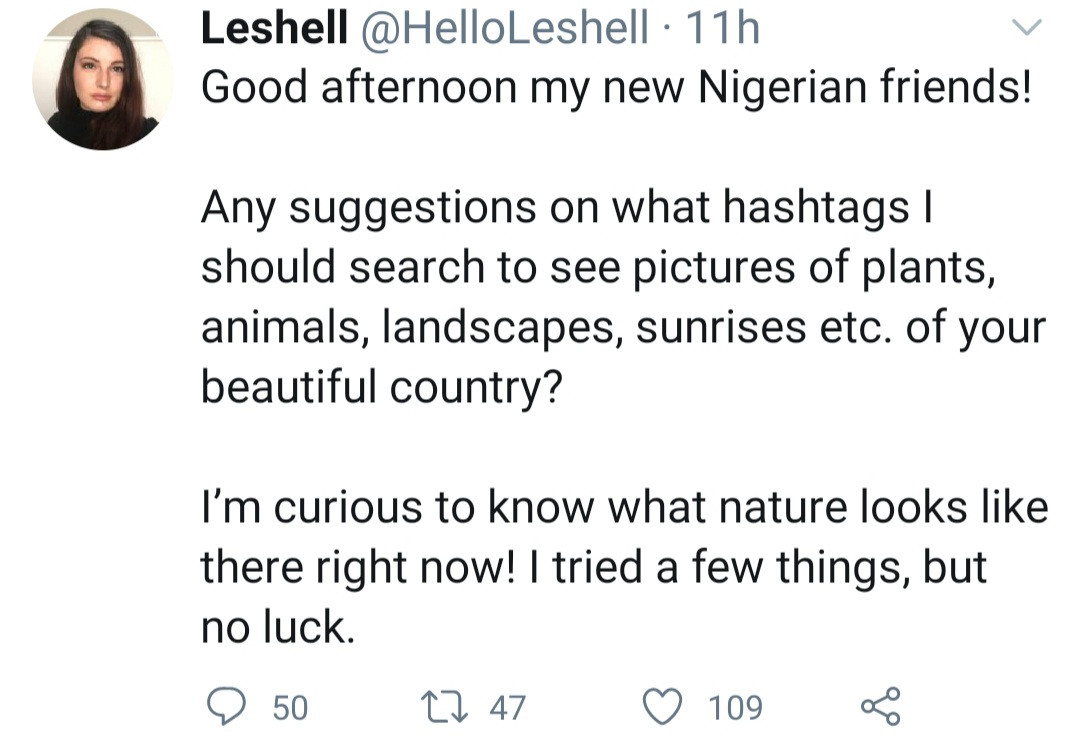Click the "Good afternoon my new Nigerian friends!" line
The image size is (1080, 750).
pyautogui.click(x=615, y=88)
